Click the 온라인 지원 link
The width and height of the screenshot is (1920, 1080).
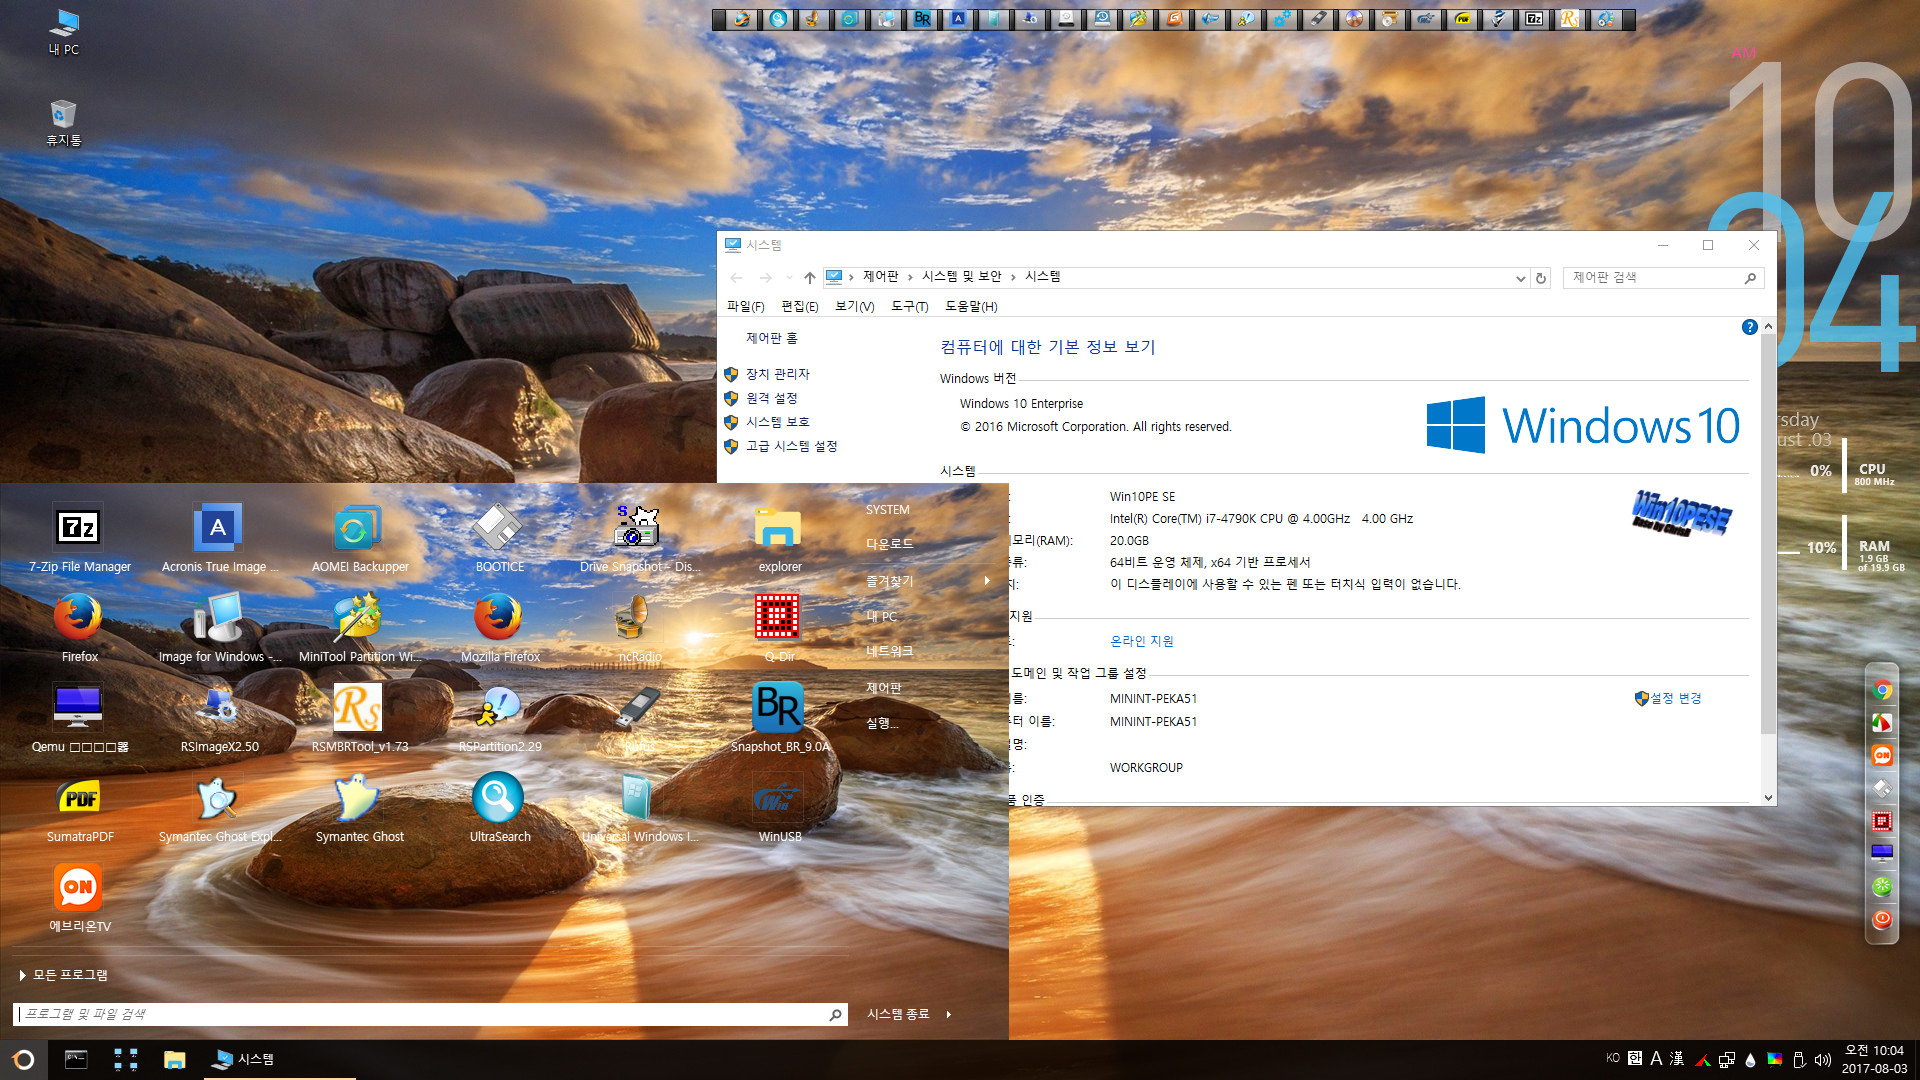[1141, 641]
